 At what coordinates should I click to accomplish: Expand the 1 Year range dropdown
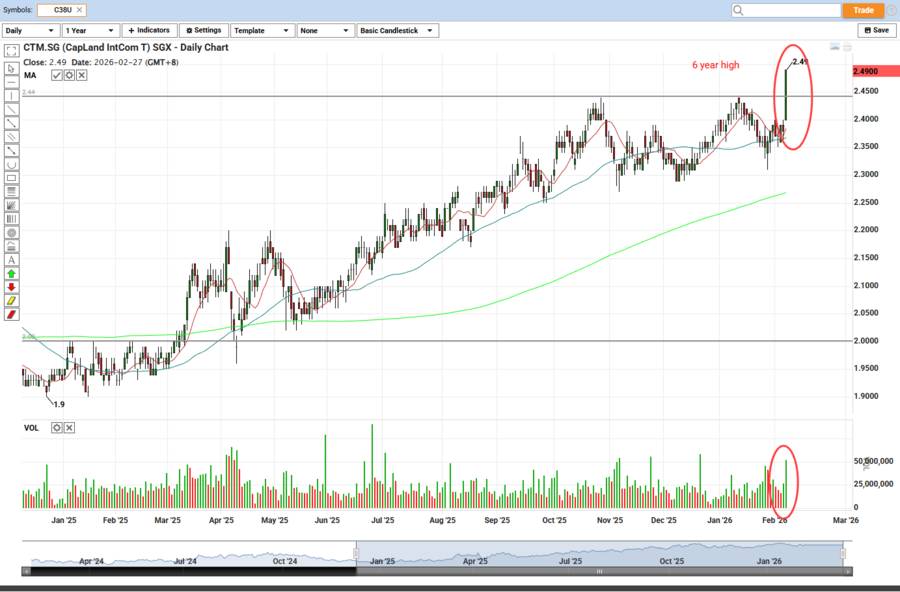click(x=90, y=30)
